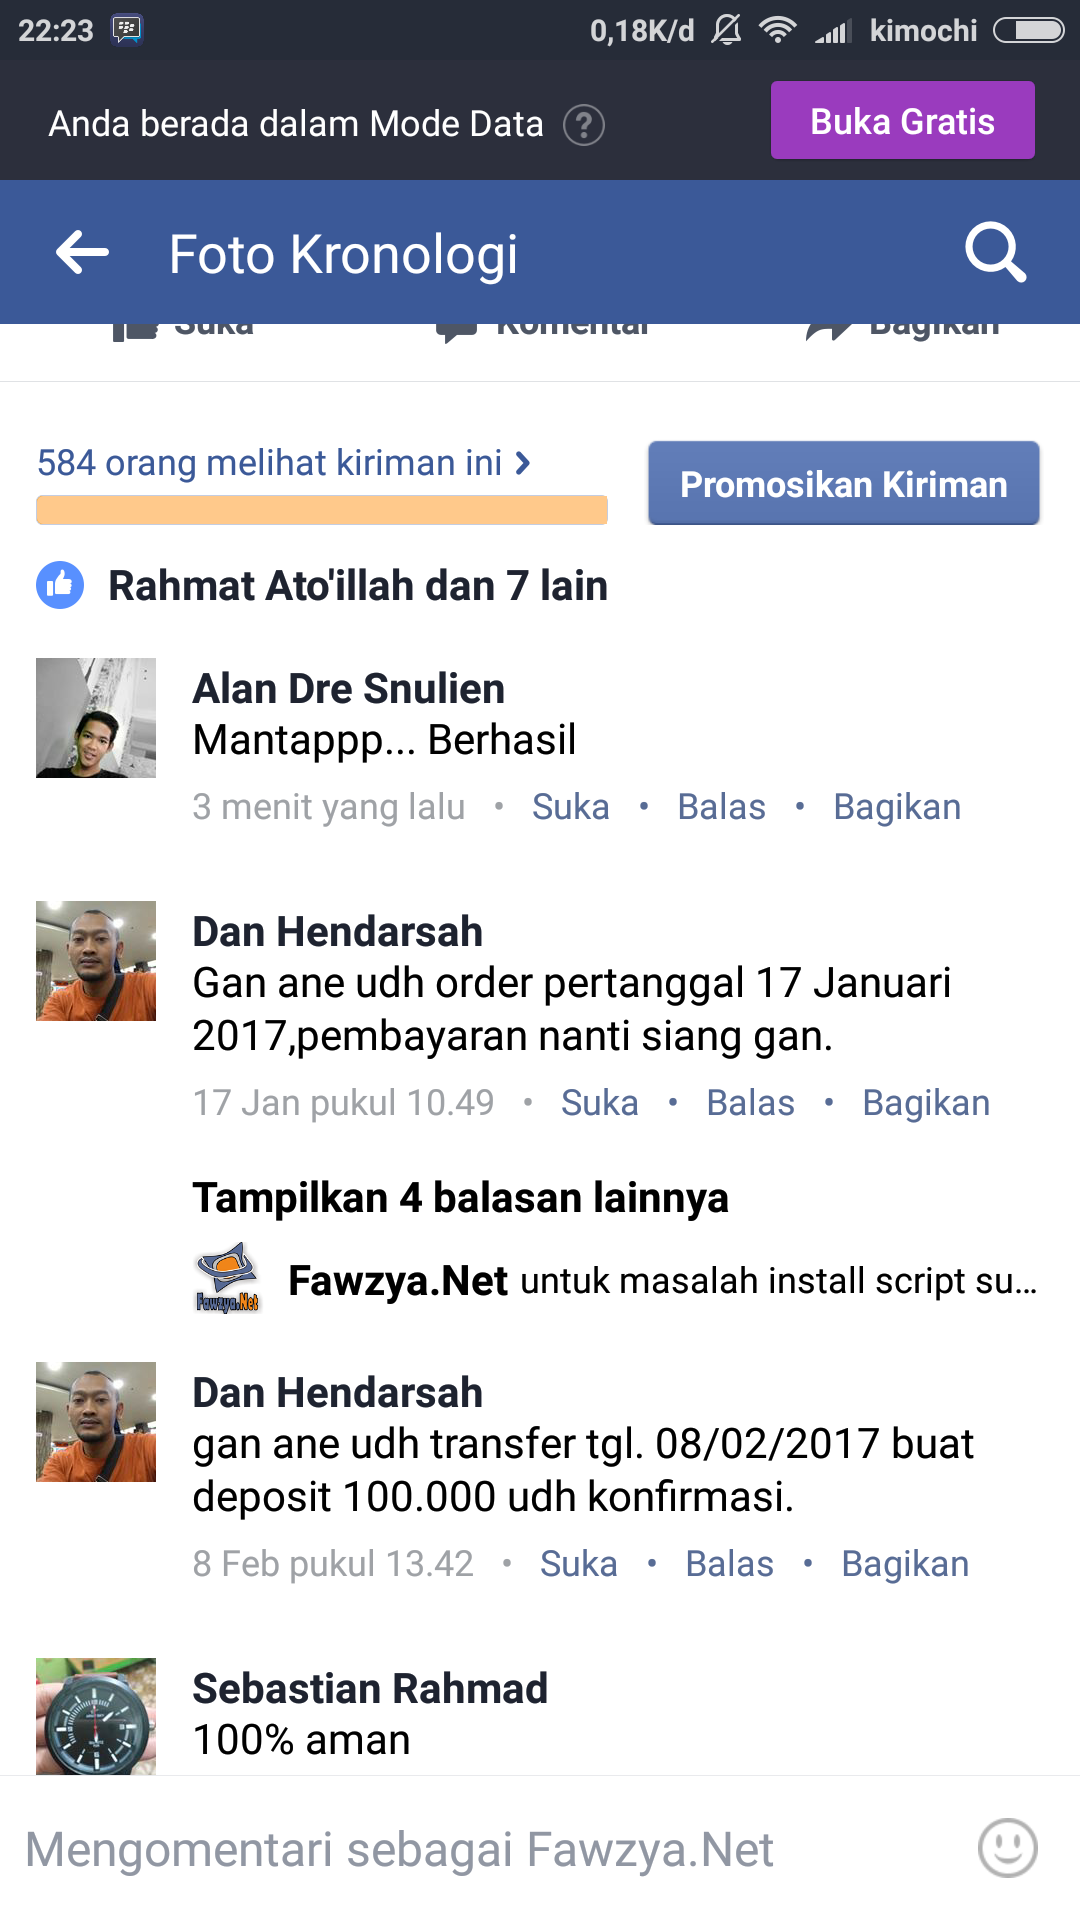Tap the blue thumbs-up likes icon

coord(60,585)
